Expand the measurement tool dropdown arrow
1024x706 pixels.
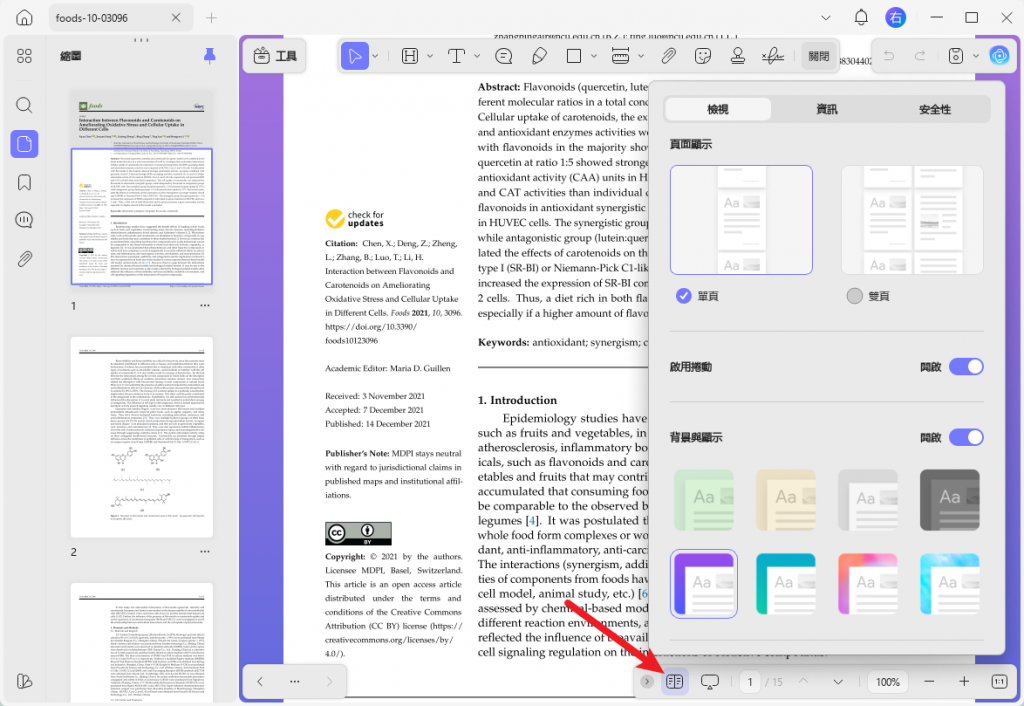tap(641, 56)
